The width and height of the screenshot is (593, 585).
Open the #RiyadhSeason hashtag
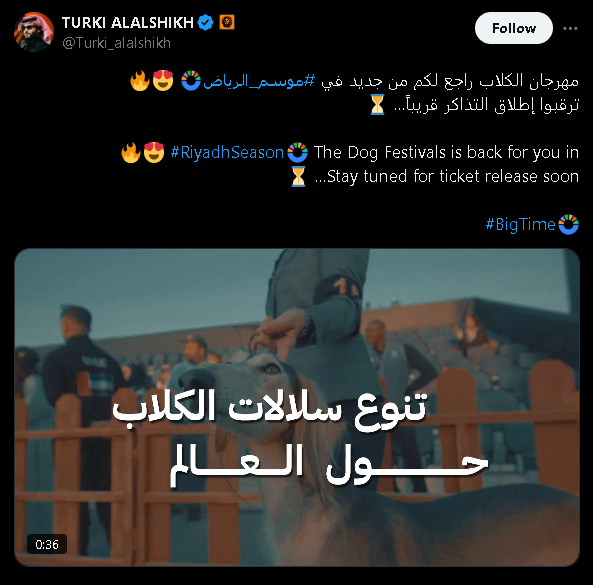tap(227, 152)
